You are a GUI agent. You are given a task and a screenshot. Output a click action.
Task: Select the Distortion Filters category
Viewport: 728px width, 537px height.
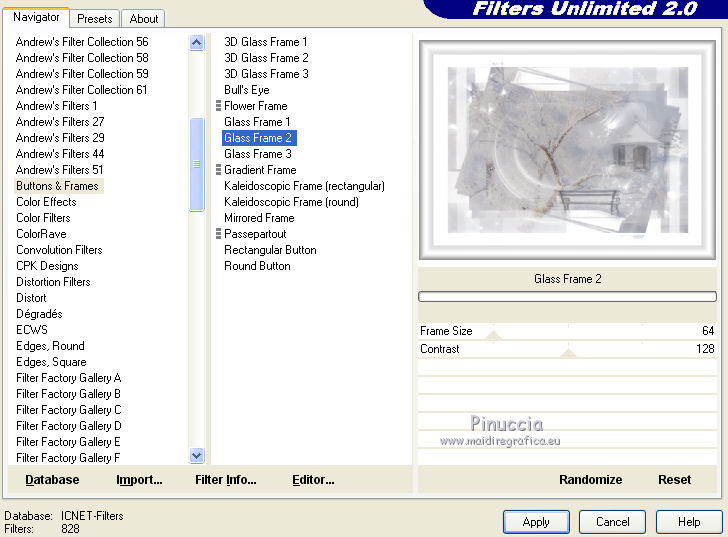pos(53,282)
